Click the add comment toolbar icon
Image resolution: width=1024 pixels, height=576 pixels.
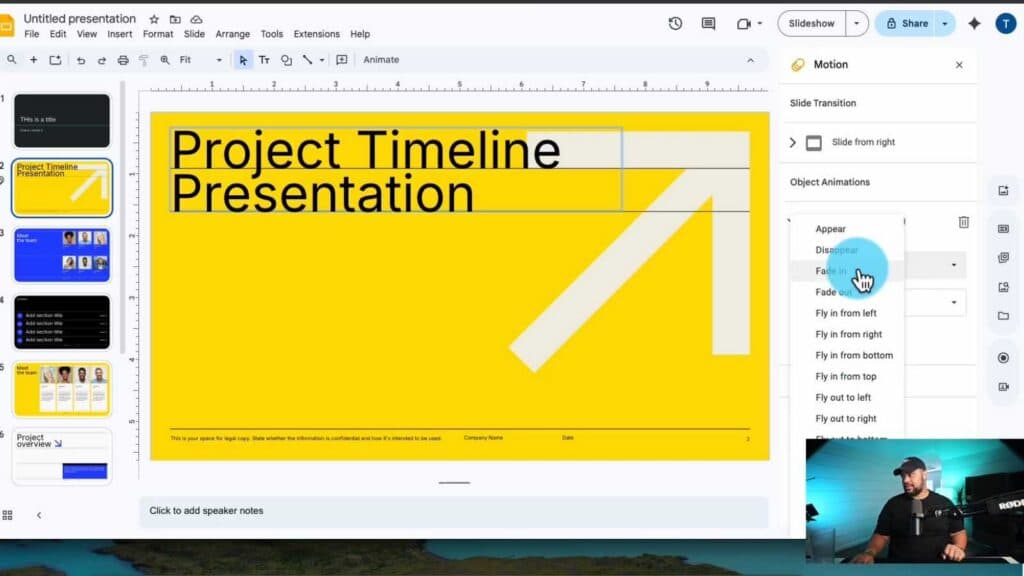(342, 60)
